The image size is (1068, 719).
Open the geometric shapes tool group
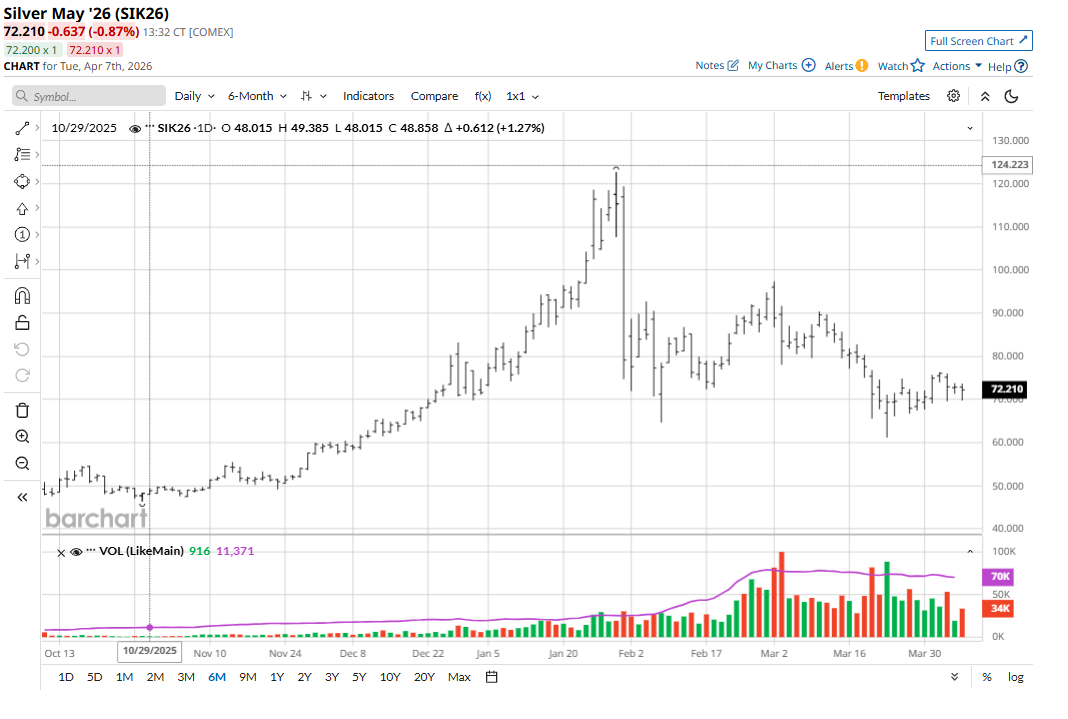22,182
